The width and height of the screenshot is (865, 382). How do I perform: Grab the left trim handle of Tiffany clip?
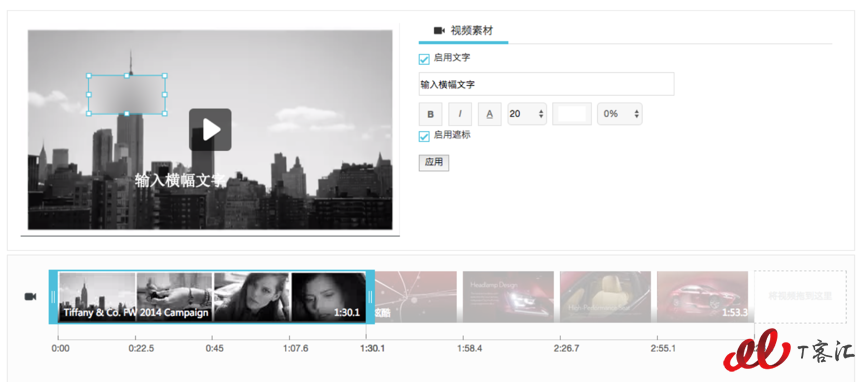pos(53,297)
